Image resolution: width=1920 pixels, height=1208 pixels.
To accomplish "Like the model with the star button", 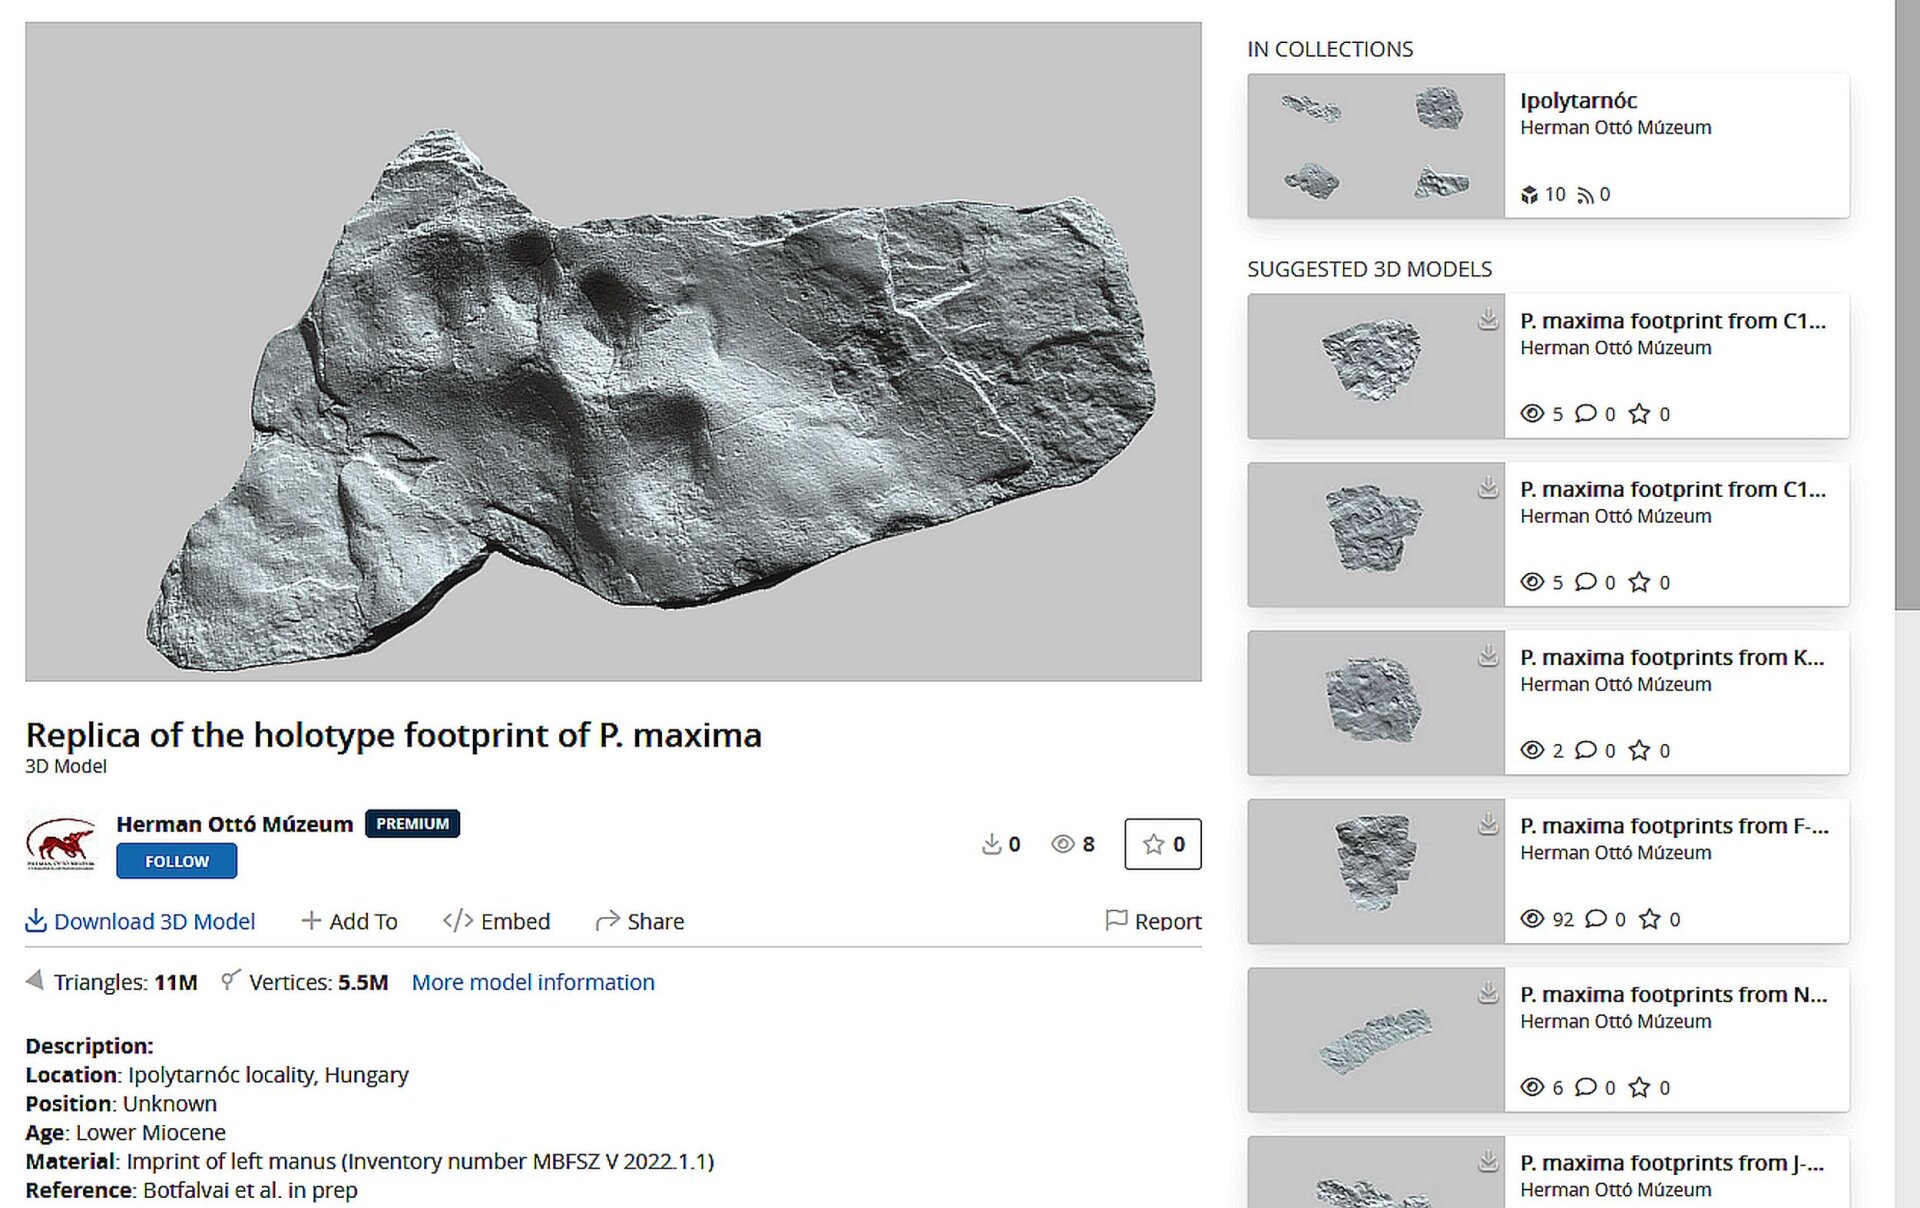I will coord(1163,844).
